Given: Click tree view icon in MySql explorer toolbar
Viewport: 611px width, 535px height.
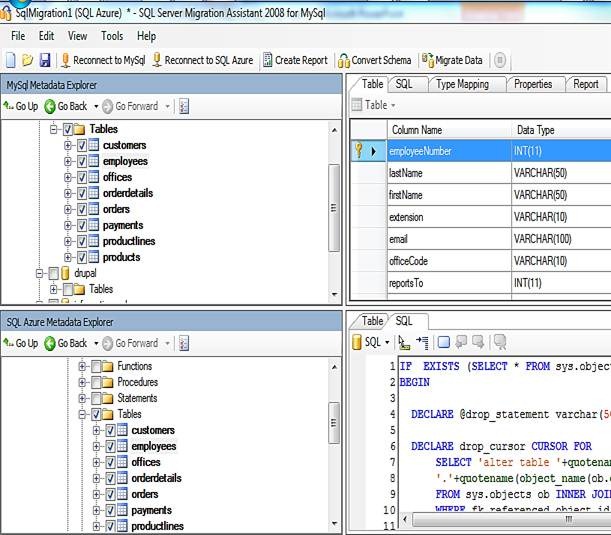Looking at the screenshot, I should click(184, 106).
